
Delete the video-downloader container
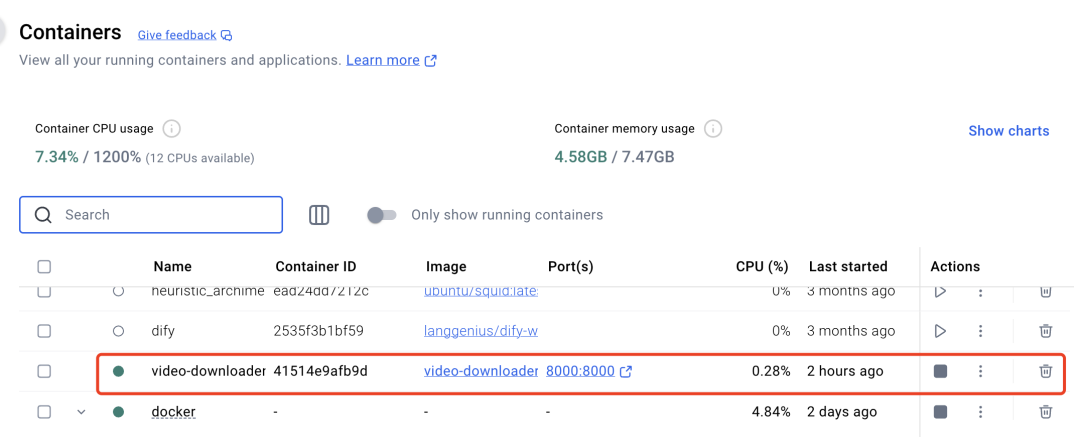coord(1045,371)
